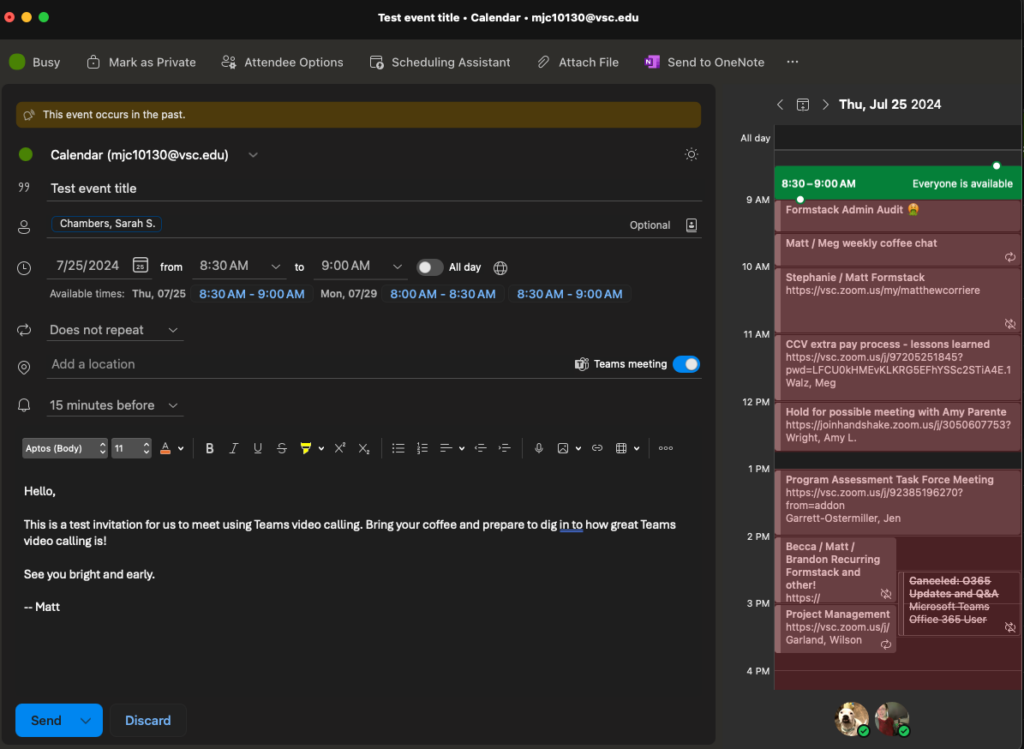Open the Aptos (Body) font dropdown
Image resolution: width=1024 pixels, height=749 pixels.
click(x=65, y=448)
